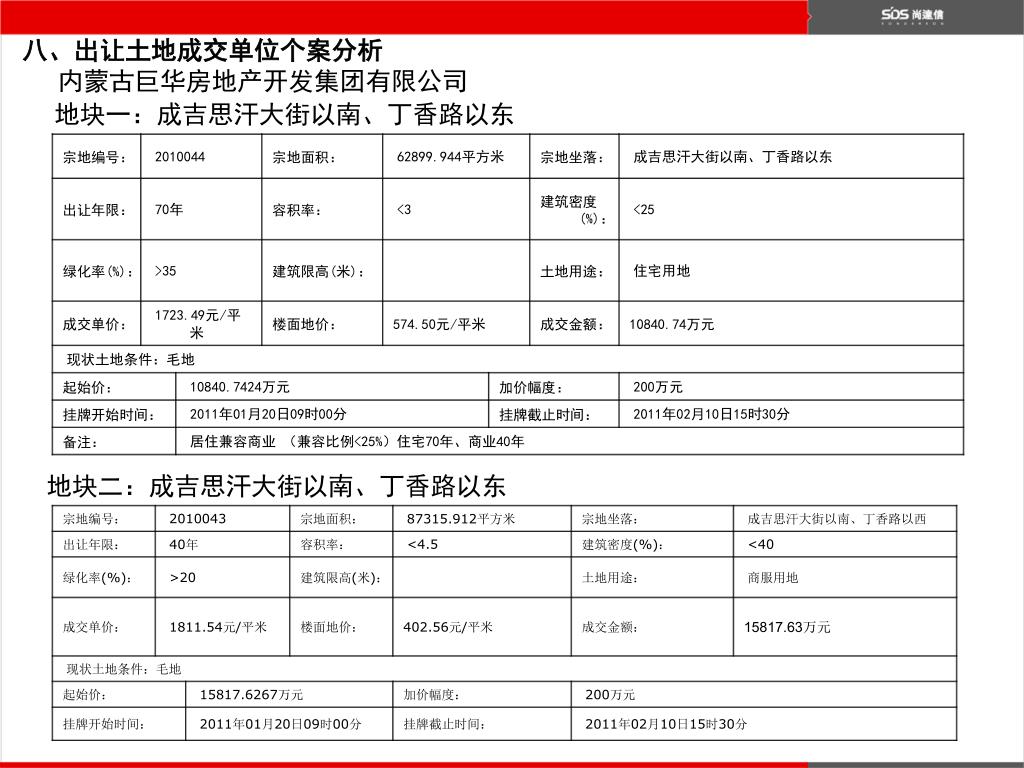Viewport: 1024px width, 768px height.
Task: Click floor area ratio value <4.5
Action: [x=423, y=545]
